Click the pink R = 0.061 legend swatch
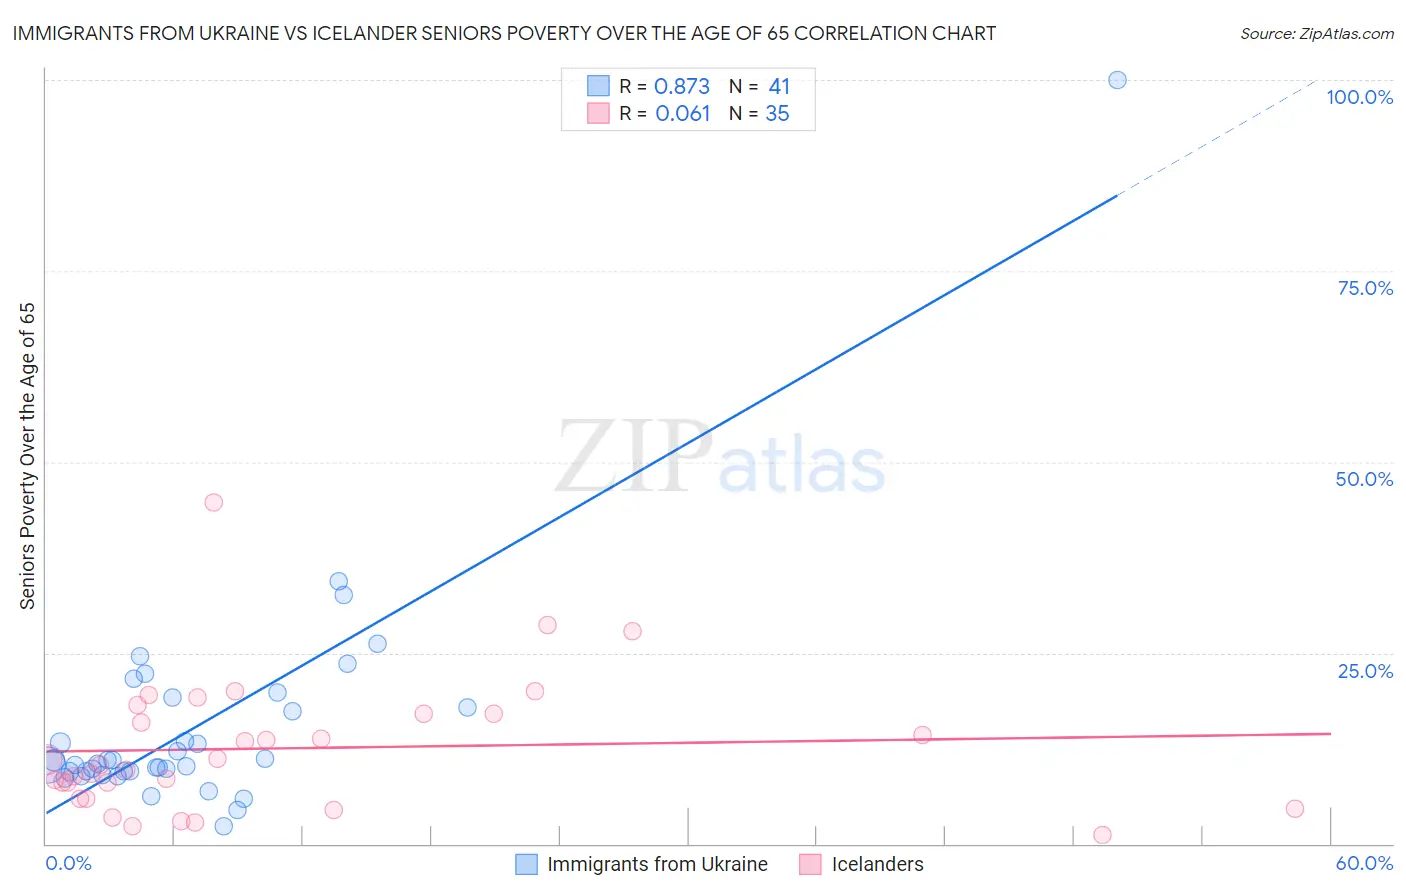 click(598, 113)
